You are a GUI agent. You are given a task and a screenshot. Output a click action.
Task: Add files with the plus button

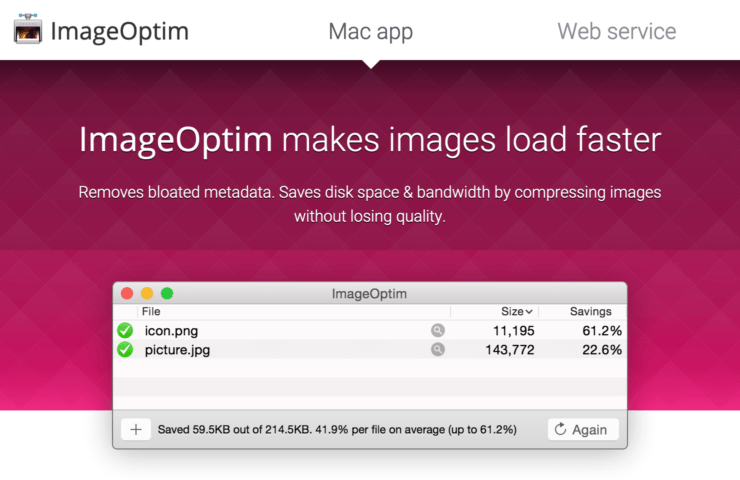136,429
